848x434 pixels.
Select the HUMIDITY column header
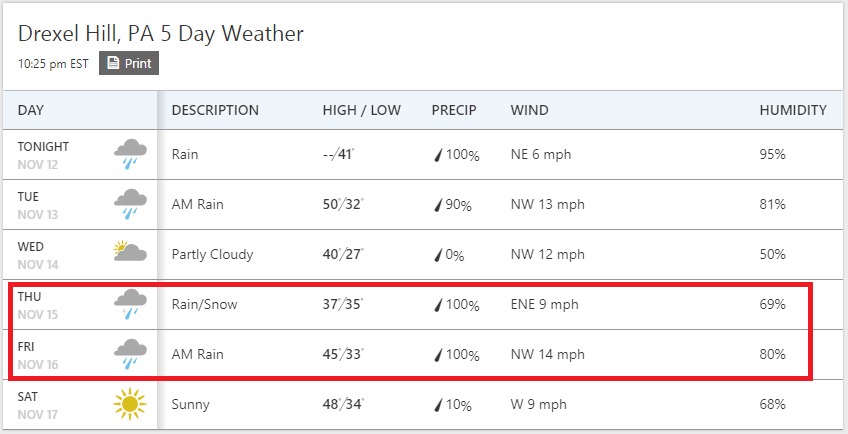click(x=793, y=110)
